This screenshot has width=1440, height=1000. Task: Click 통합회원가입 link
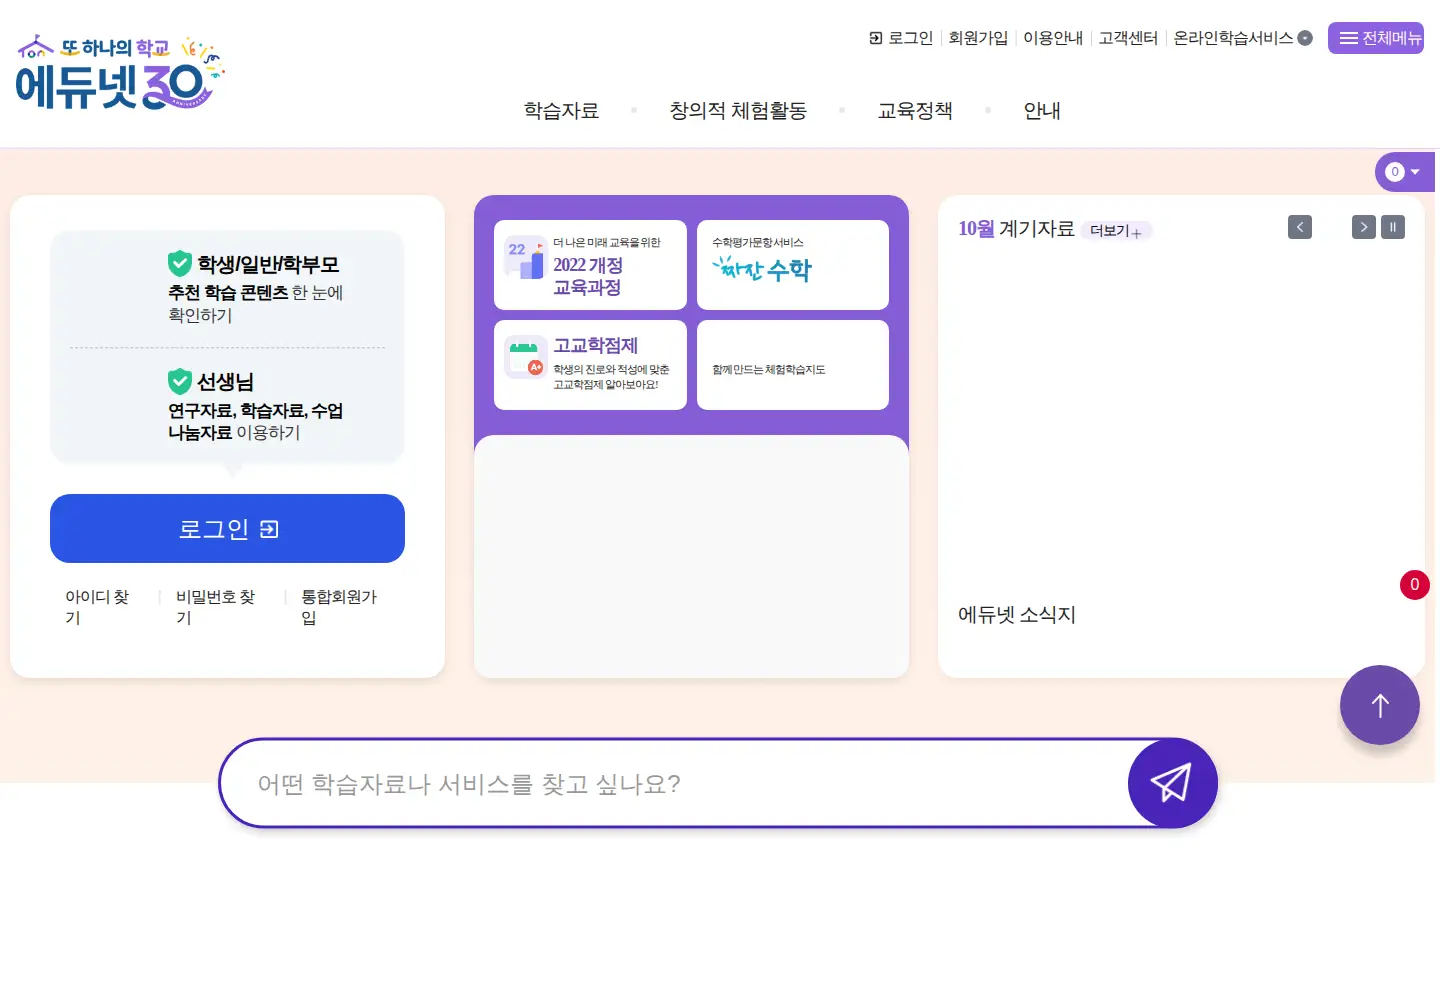pos(340,607)
